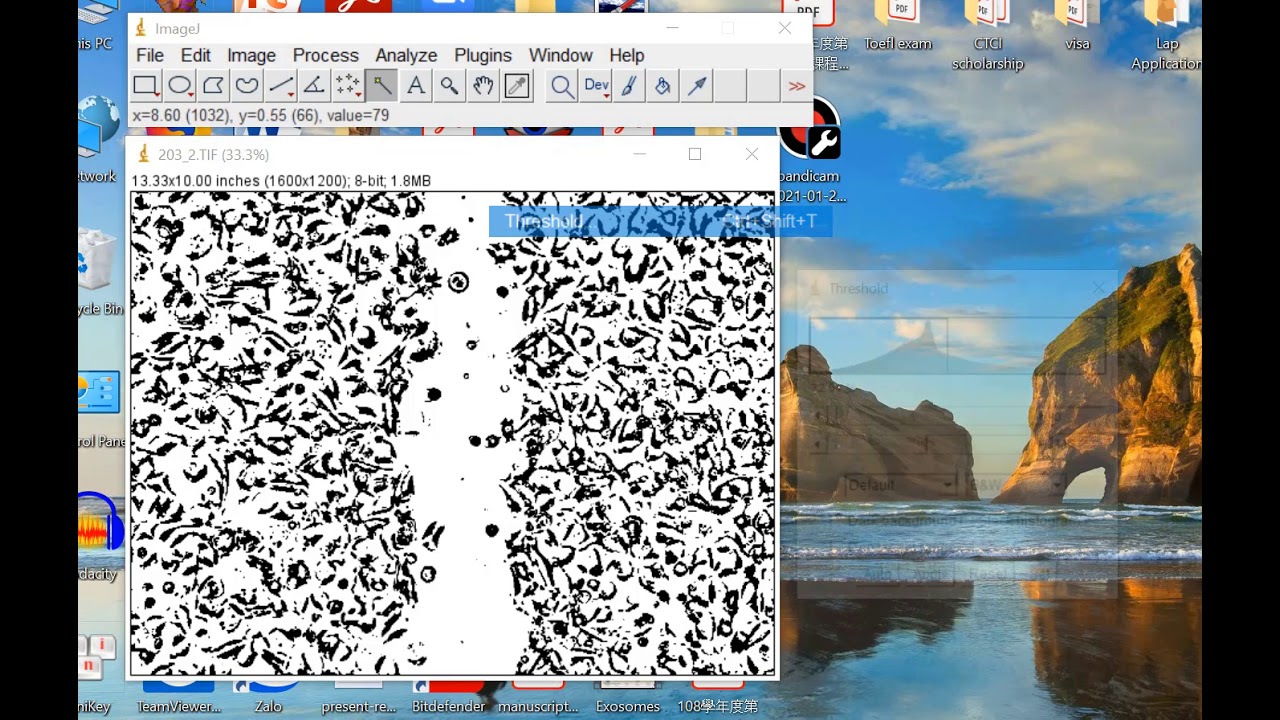Viewport: 1280px width, 720px height.
Task: Select the Wand tracing tool
Action: (x=381, y=86)
